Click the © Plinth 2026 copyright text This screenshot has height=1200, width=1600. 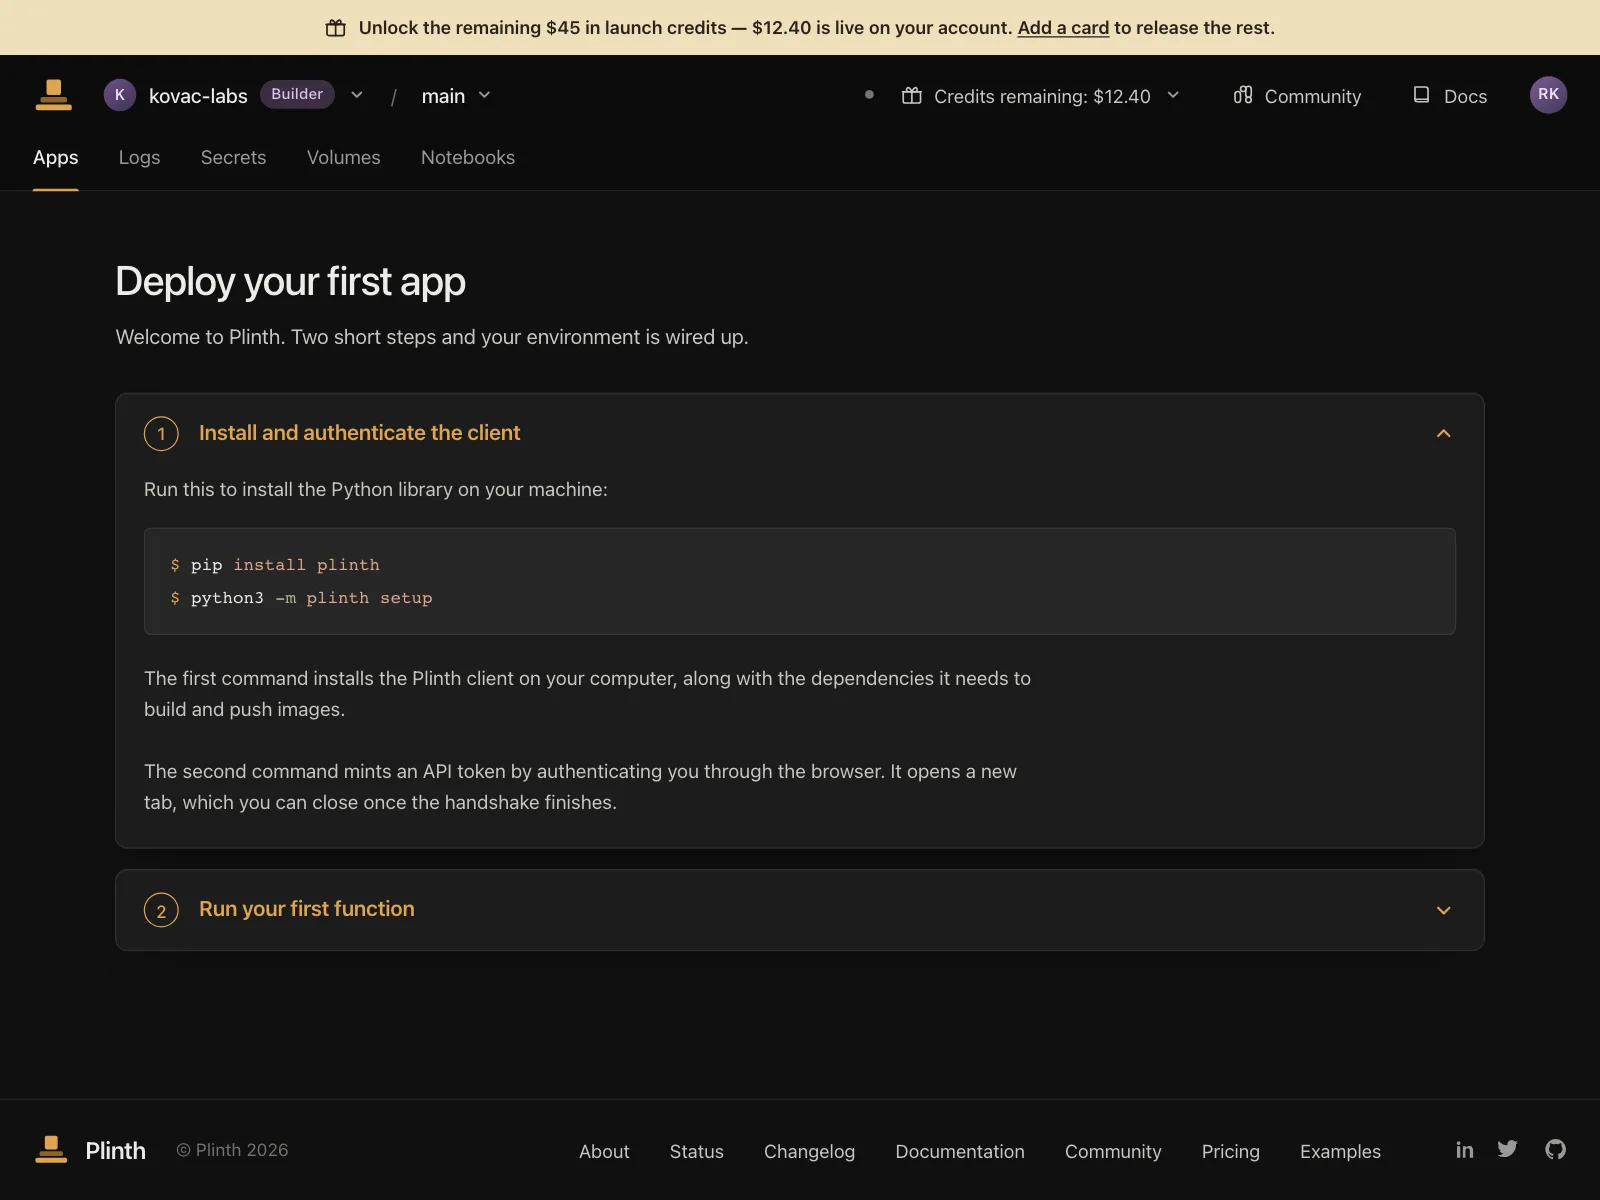pyautogui.click(x=232, y=1150)
